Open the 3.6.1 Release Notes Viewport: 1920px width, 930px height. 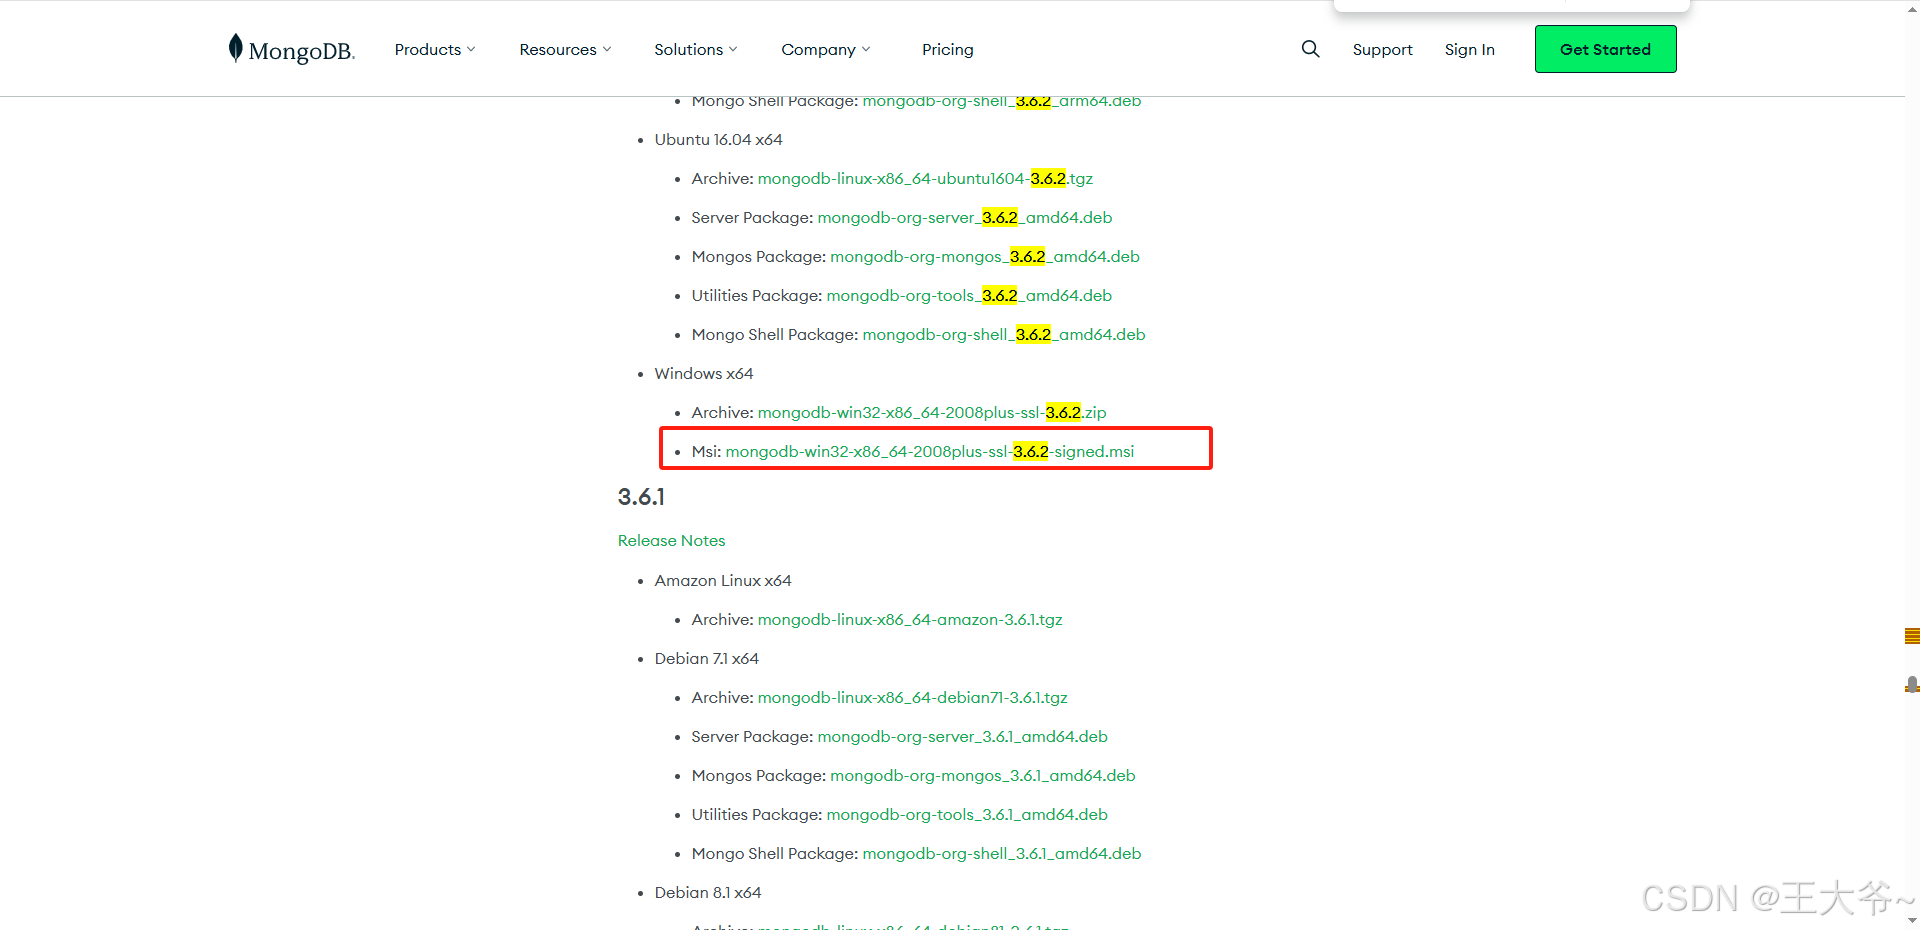pos(671,540)
